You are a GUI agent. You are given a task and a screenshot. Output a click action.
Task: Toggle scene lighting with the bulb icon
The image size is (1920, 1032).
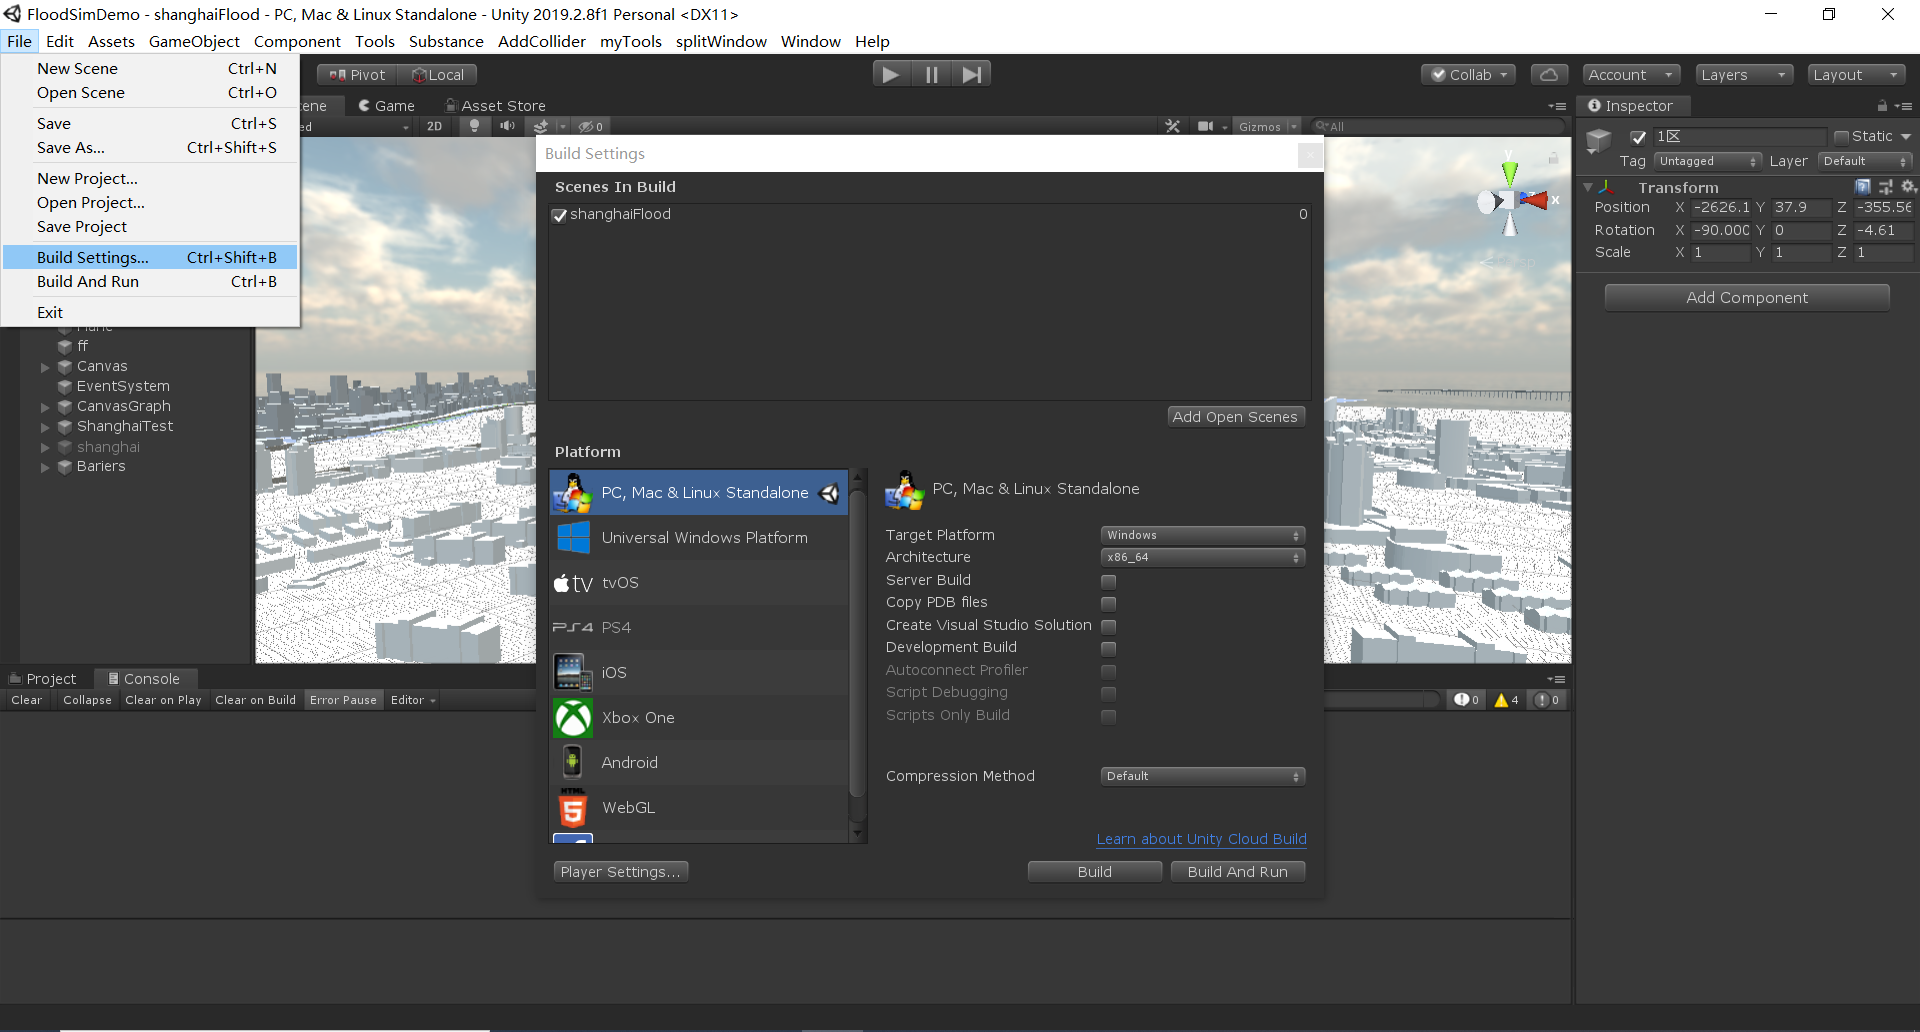(x=475, y=126)
